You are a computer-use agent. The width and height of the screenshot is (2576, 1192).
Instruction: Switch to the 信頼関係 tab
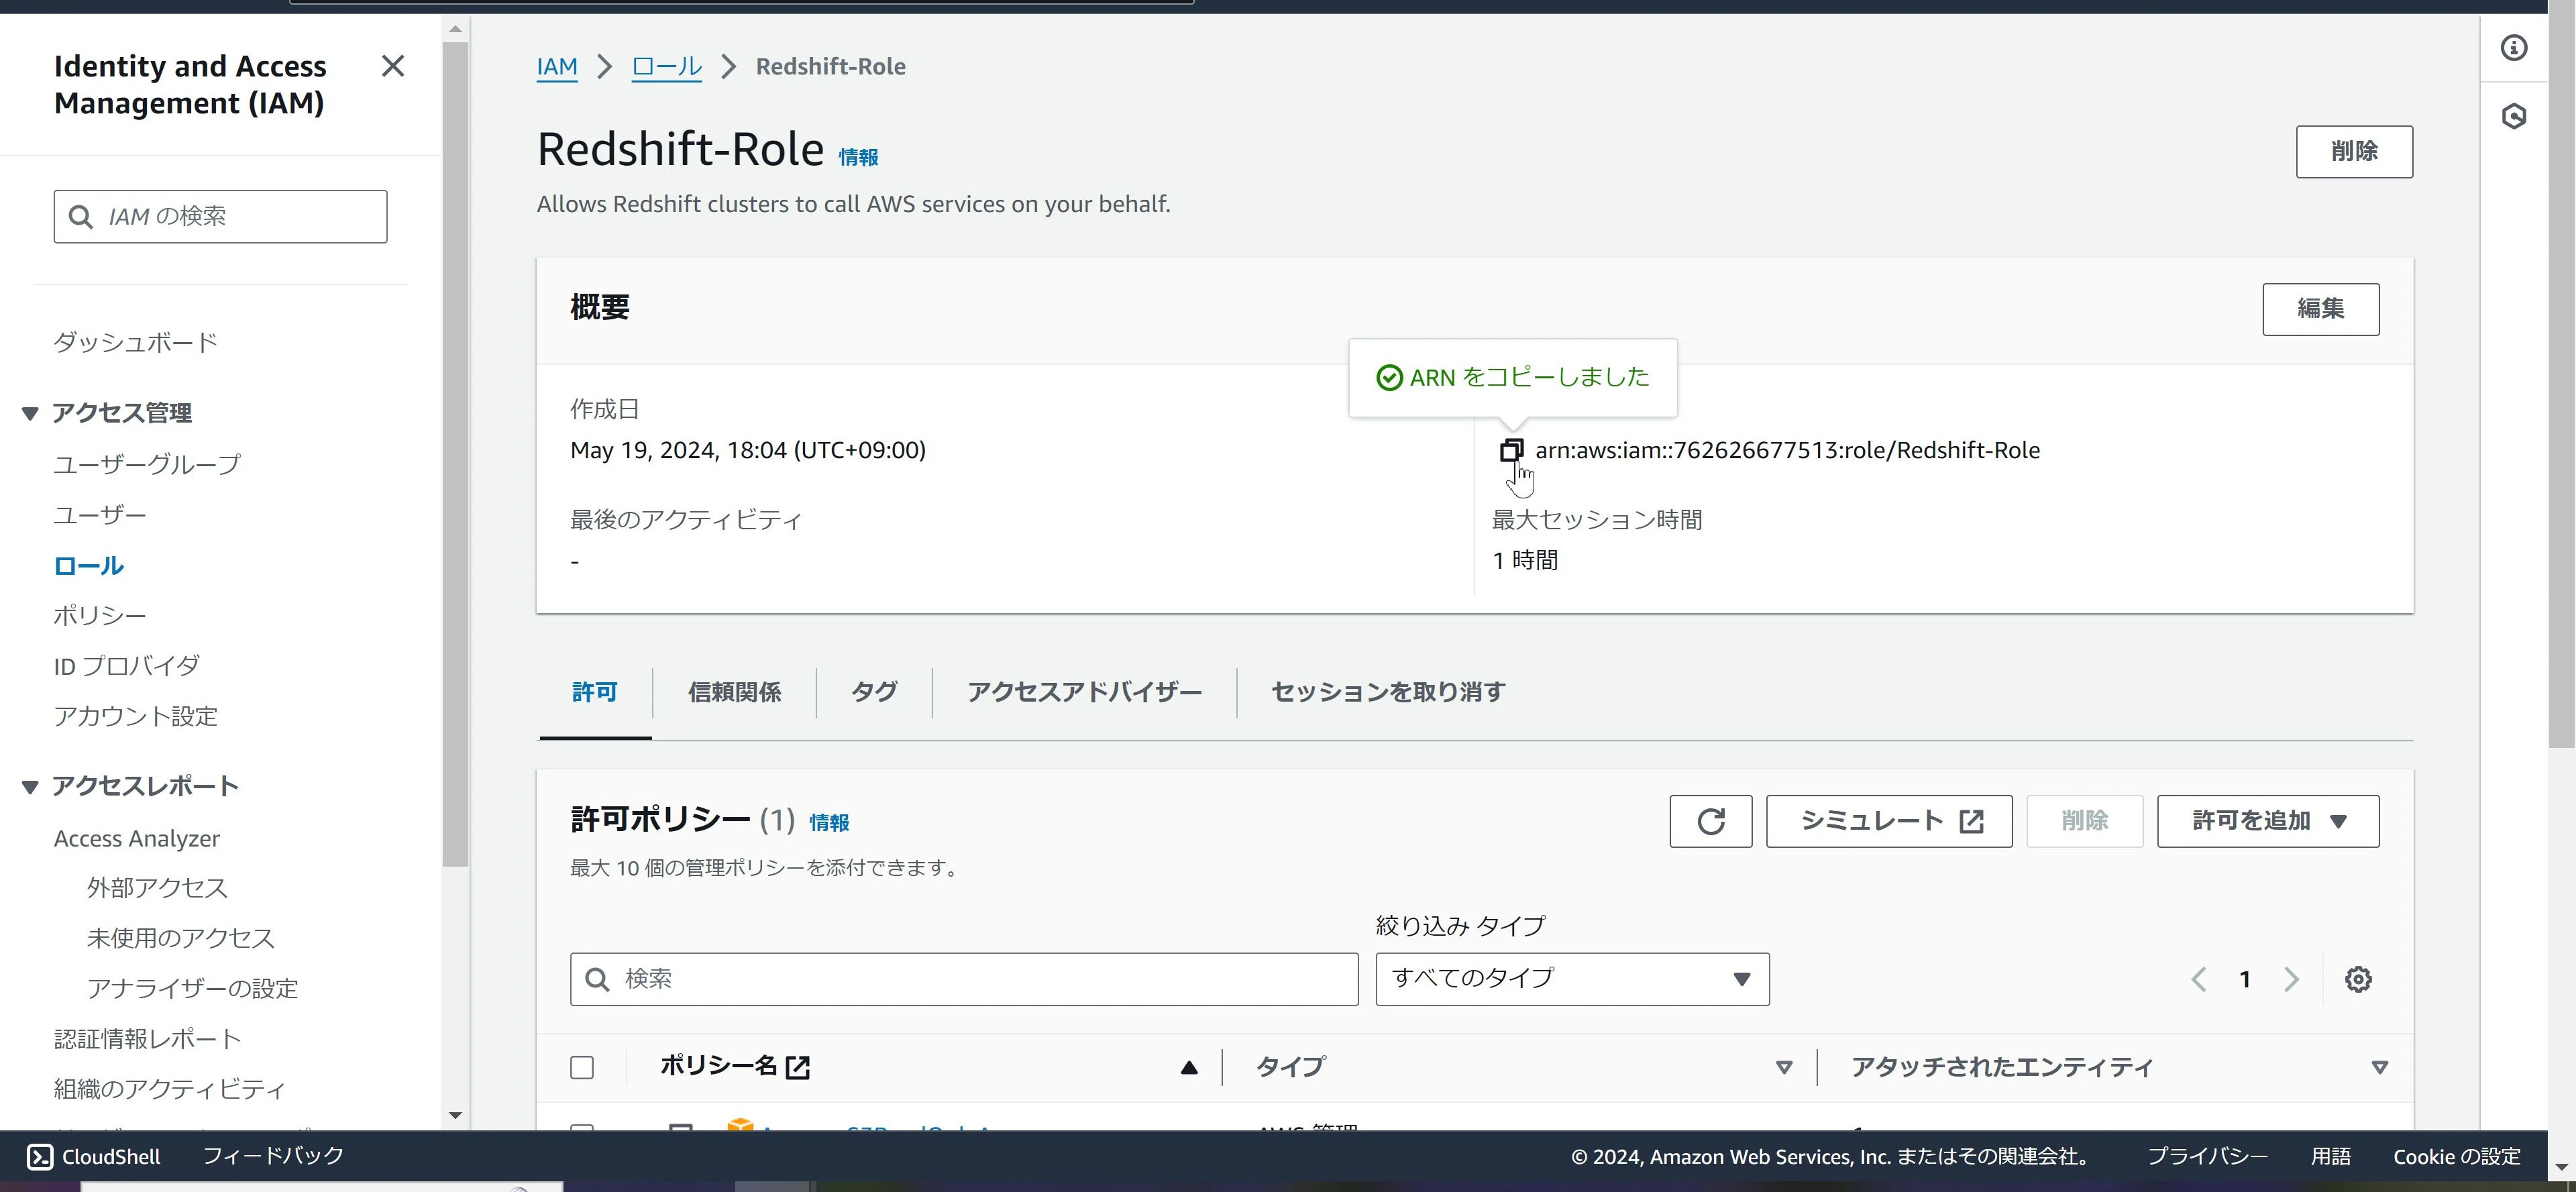[734, 692]
